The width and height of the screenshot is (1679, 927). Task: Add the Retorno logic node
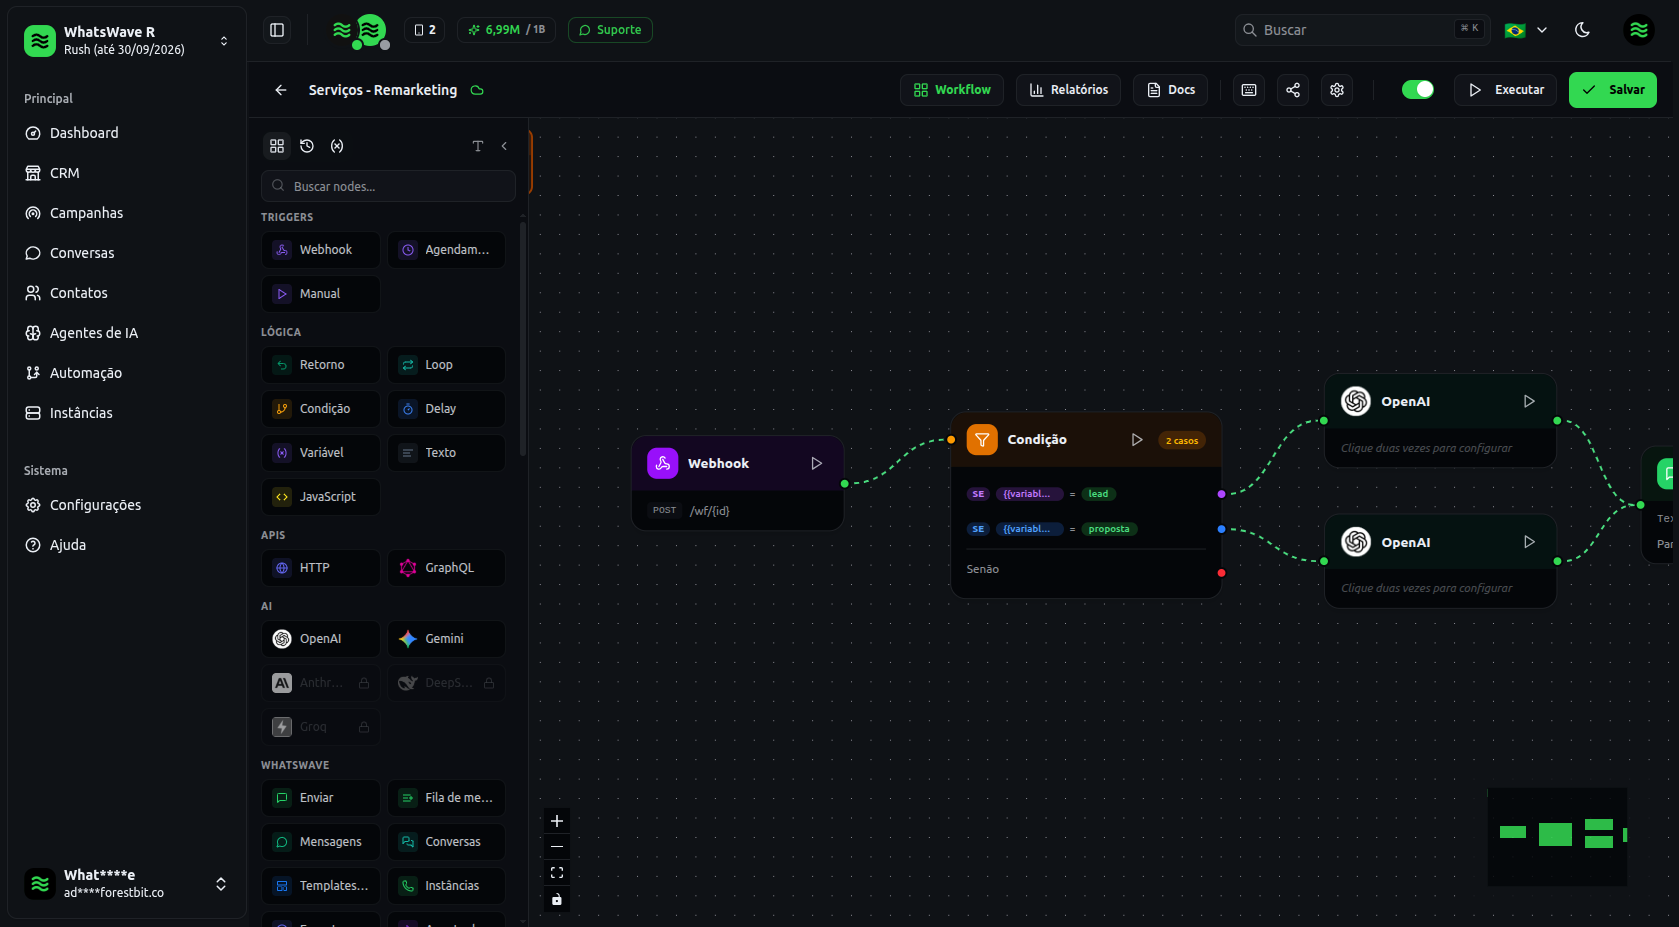click(x=321, y=365)
